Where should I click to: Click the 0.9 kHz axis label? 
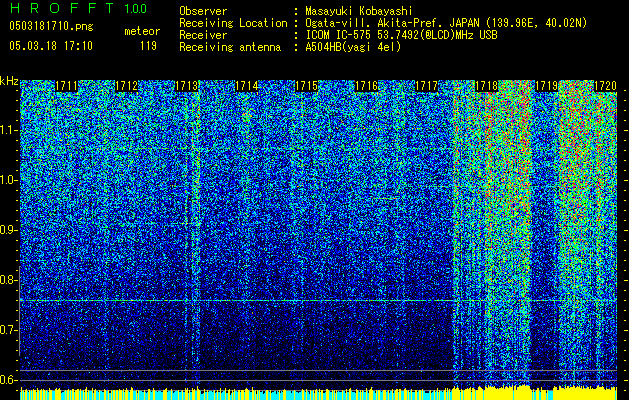tap(9, 230)
